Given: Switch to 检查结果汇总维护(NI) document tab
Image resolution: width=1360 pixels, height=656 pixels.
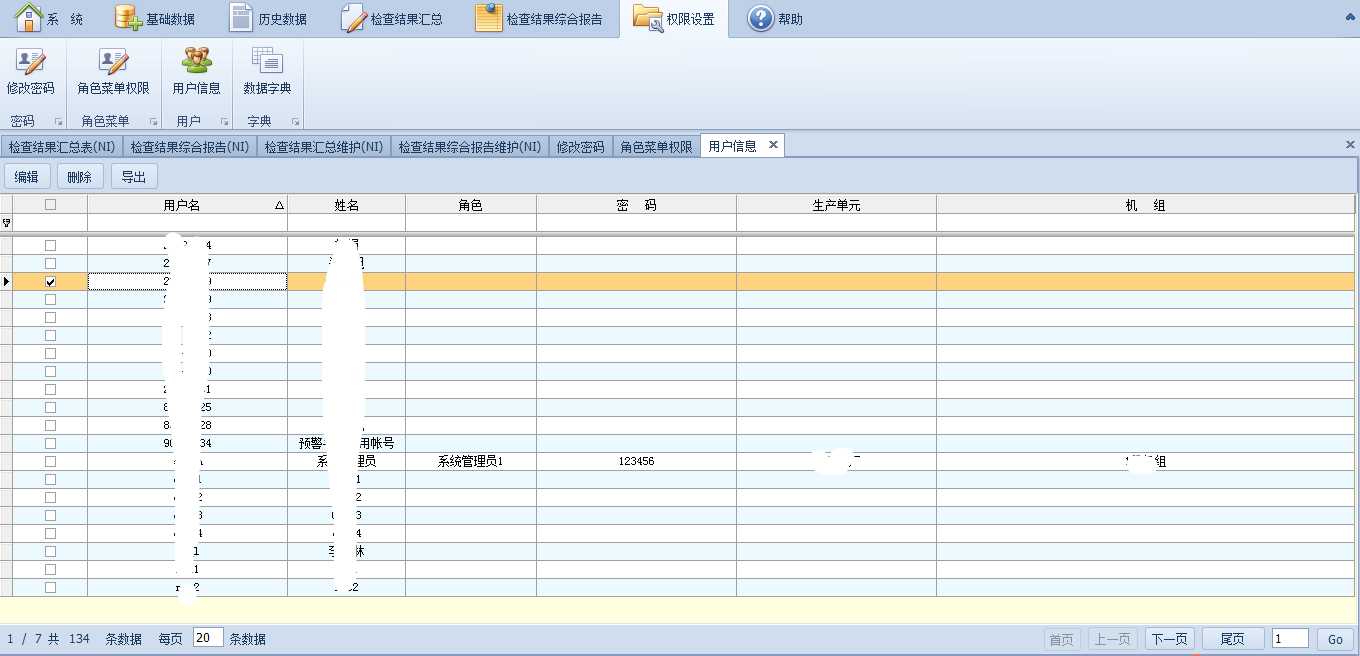Looking at the screenshot, I should pyautogui.click(x=324, y=147).
